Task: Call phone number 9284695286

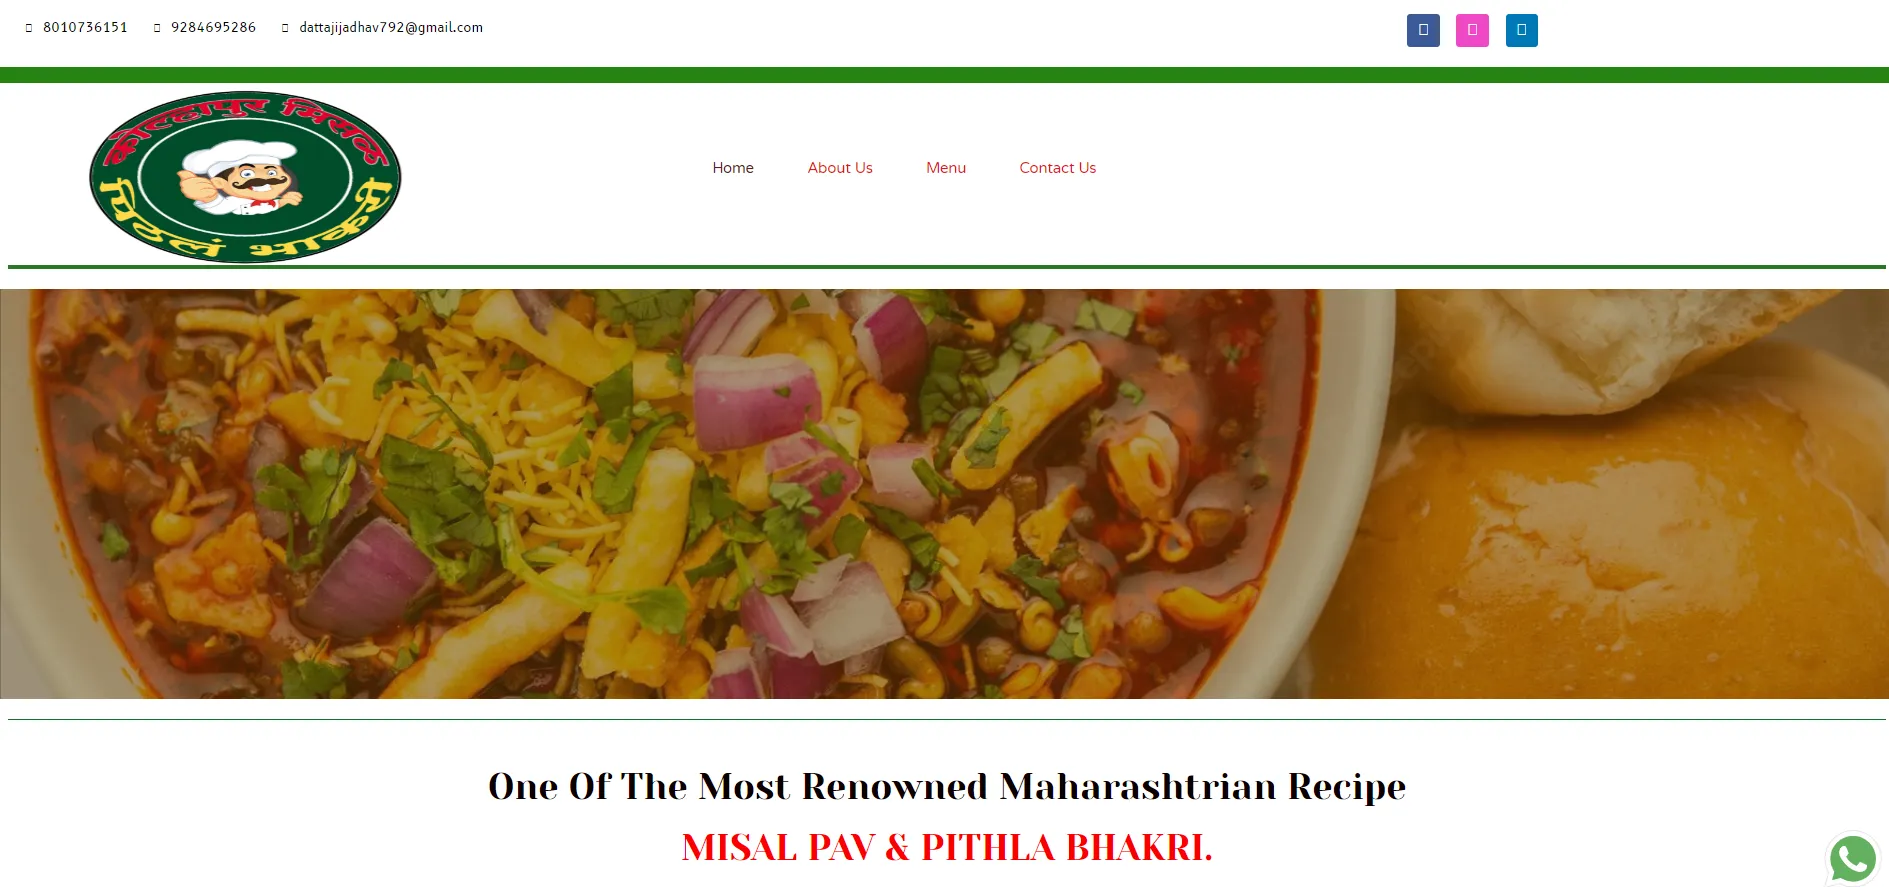Action: tap(213, 27)
